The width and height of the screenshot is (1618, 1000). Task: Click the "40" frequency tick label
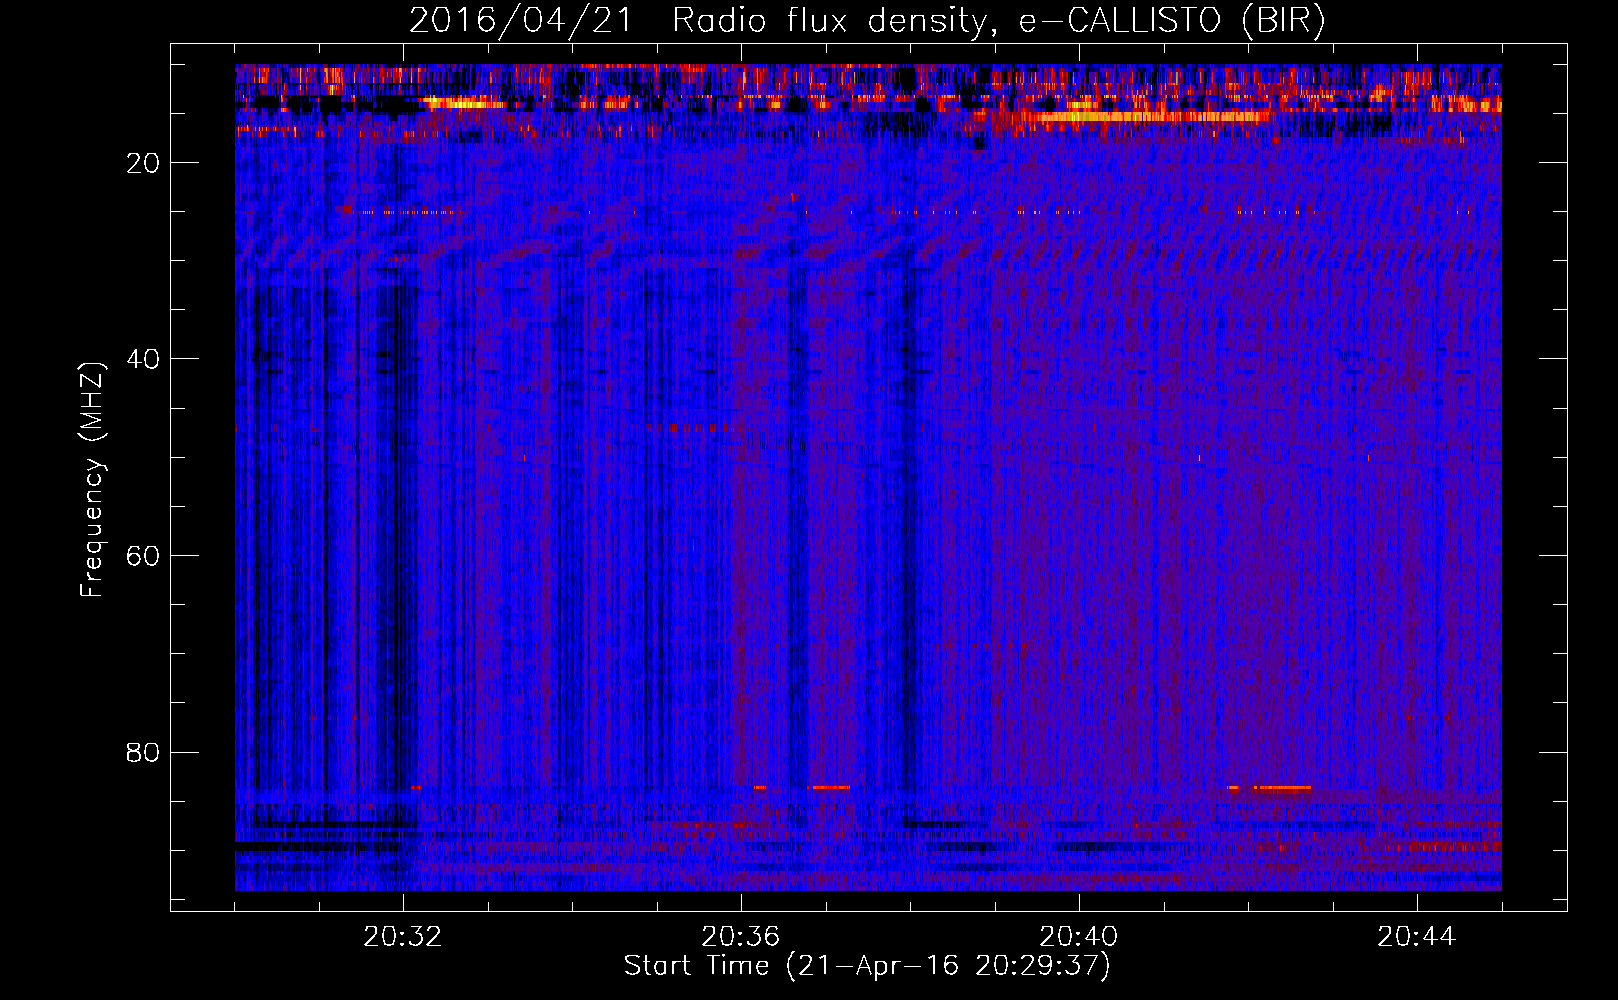click(144, 359)
